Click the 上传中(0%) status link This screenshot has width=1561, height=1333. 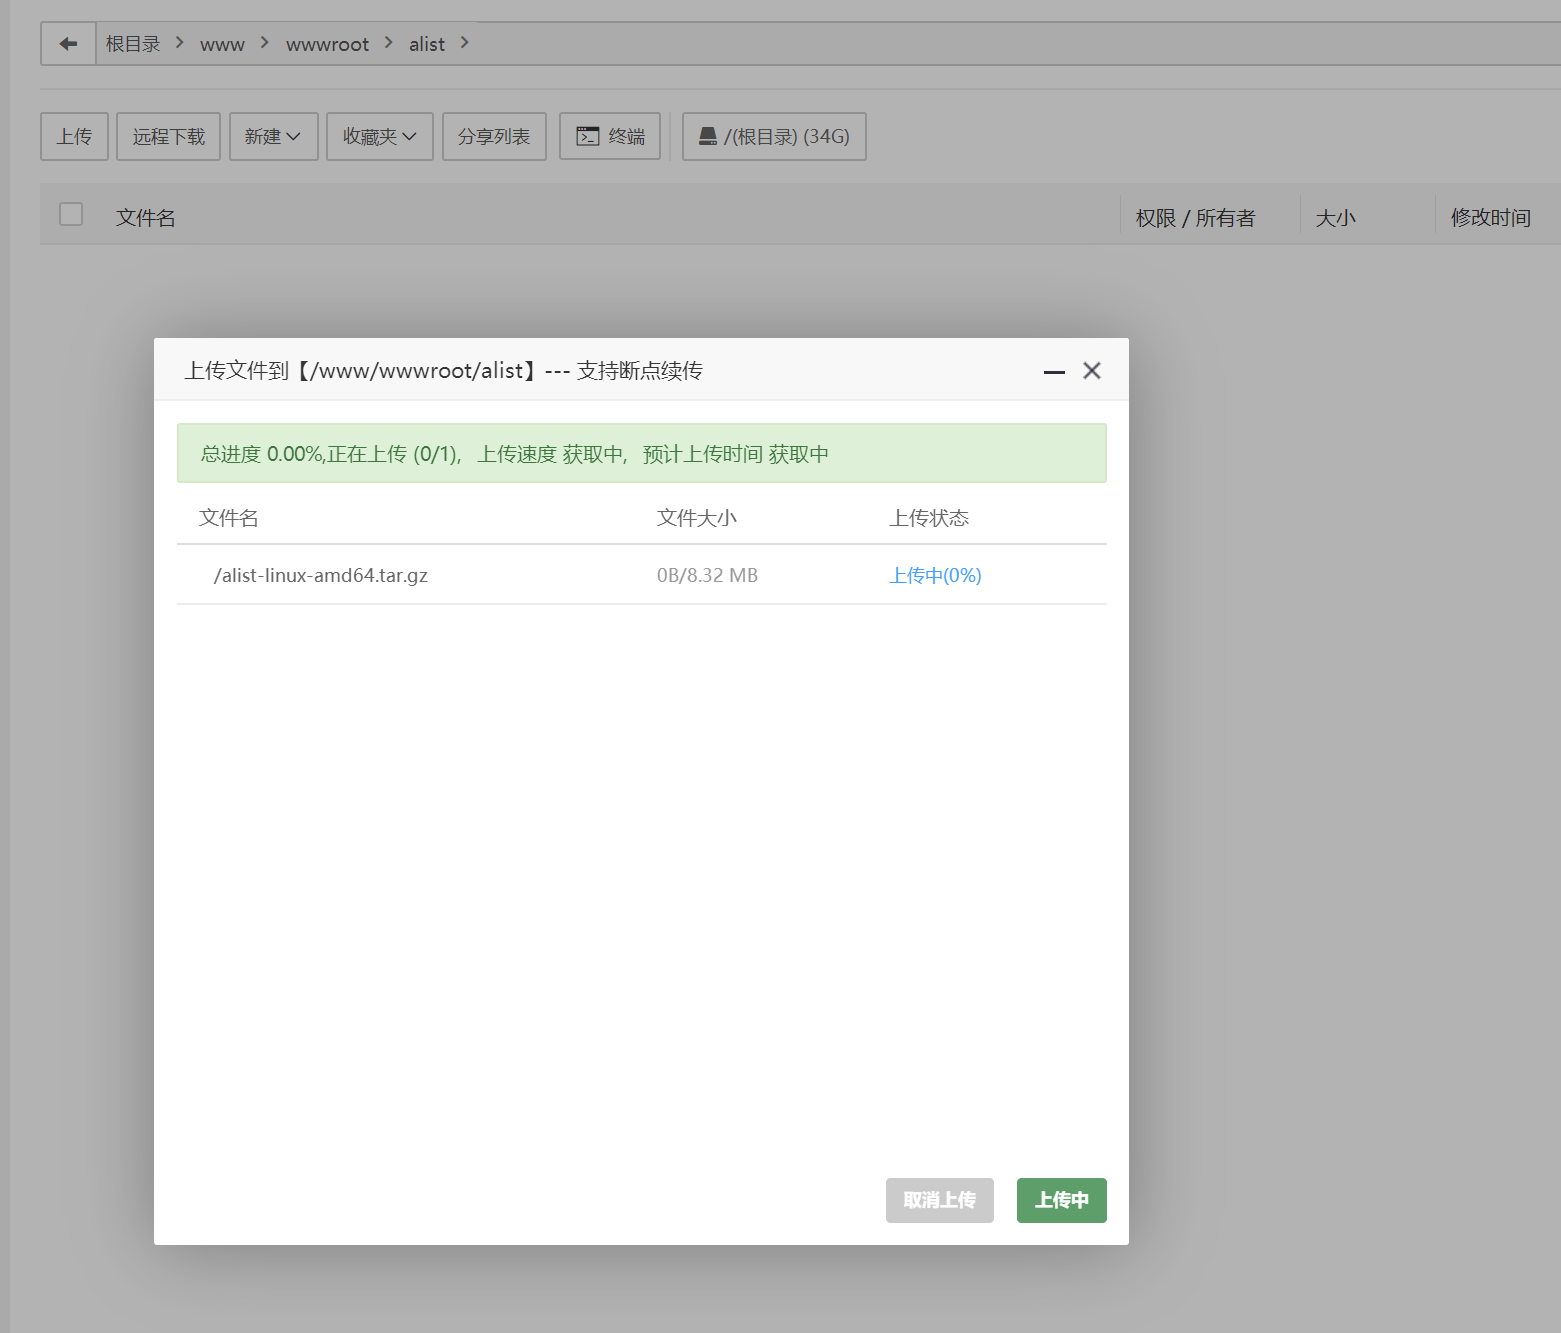[x=935, y=575]
